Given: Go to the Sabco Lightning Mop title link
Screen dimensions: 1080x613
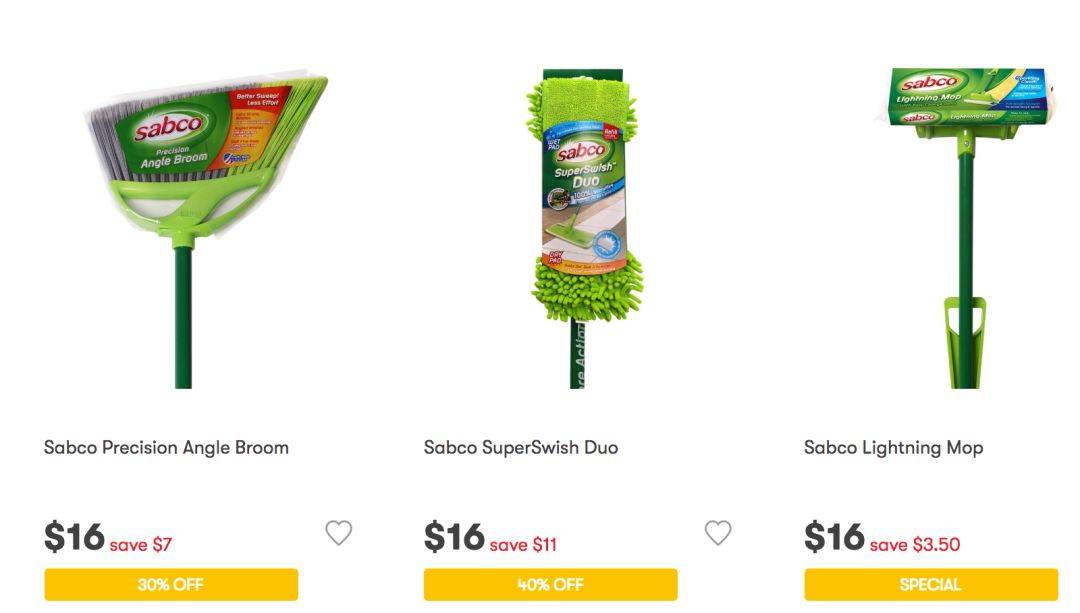Looking at the screenshot, I should click(893, 448).
